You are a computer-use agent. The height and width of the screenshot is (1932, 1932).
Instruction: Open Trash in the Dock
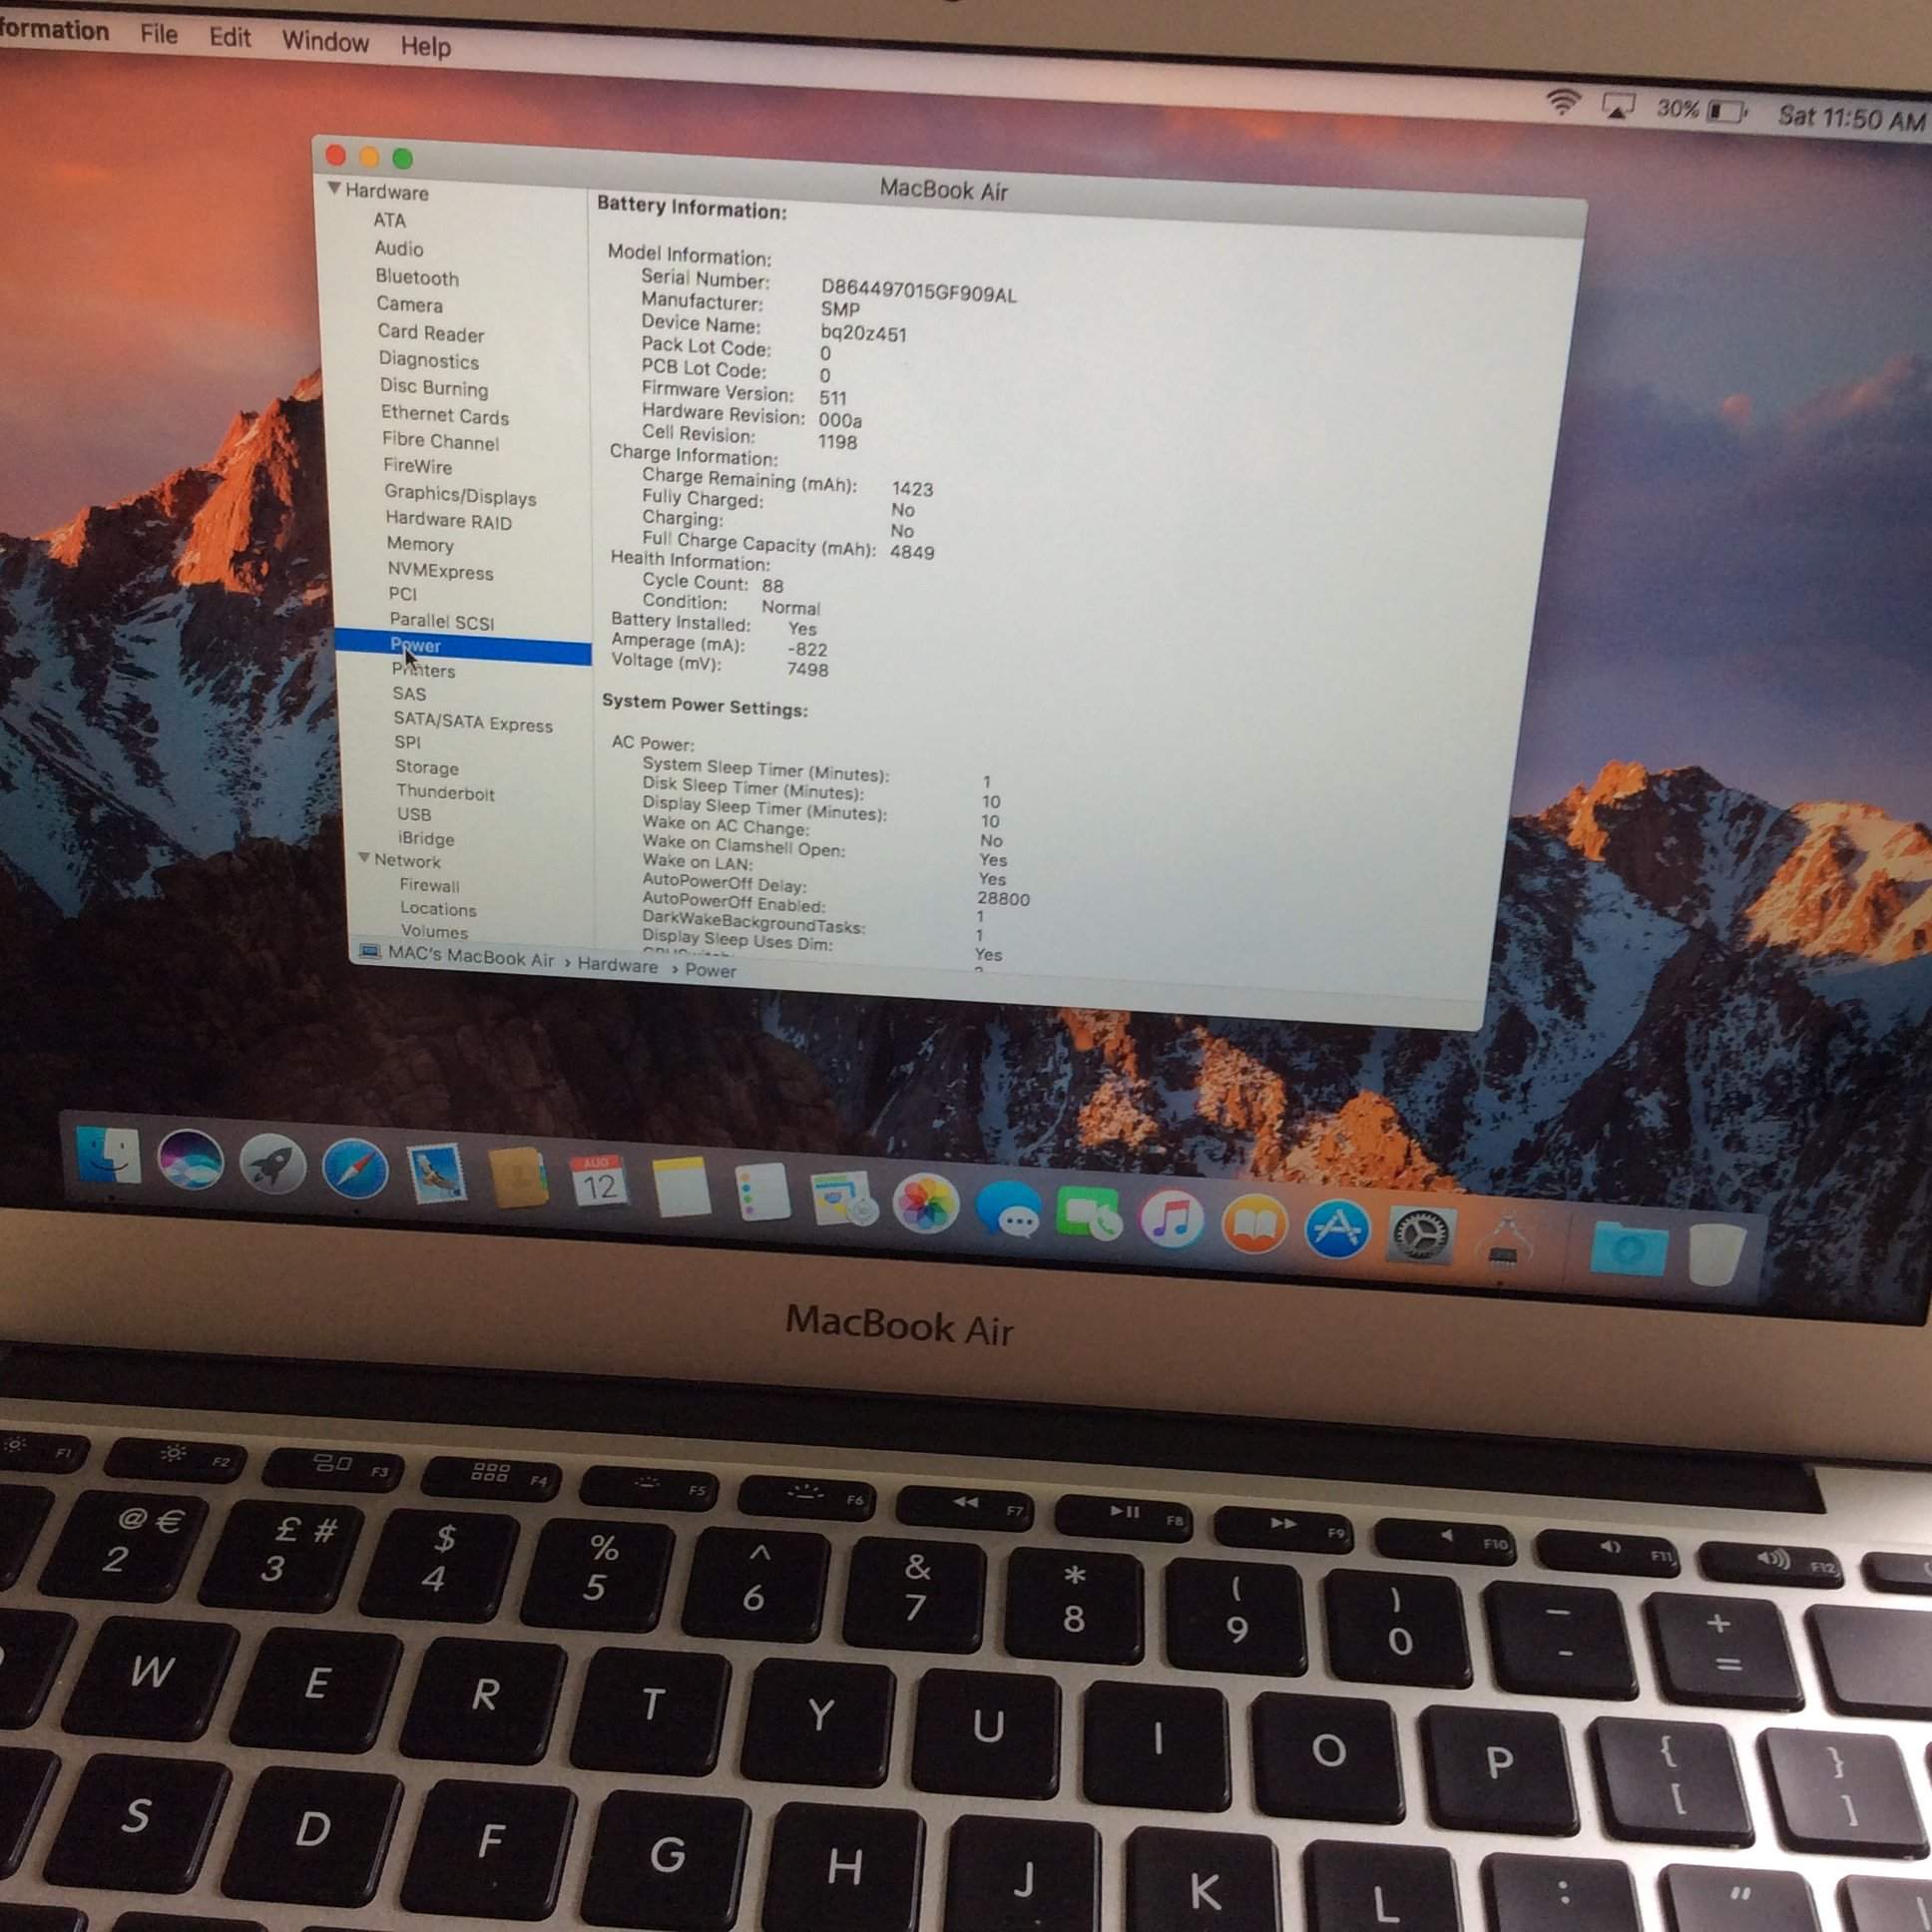coord(1717,1254)
